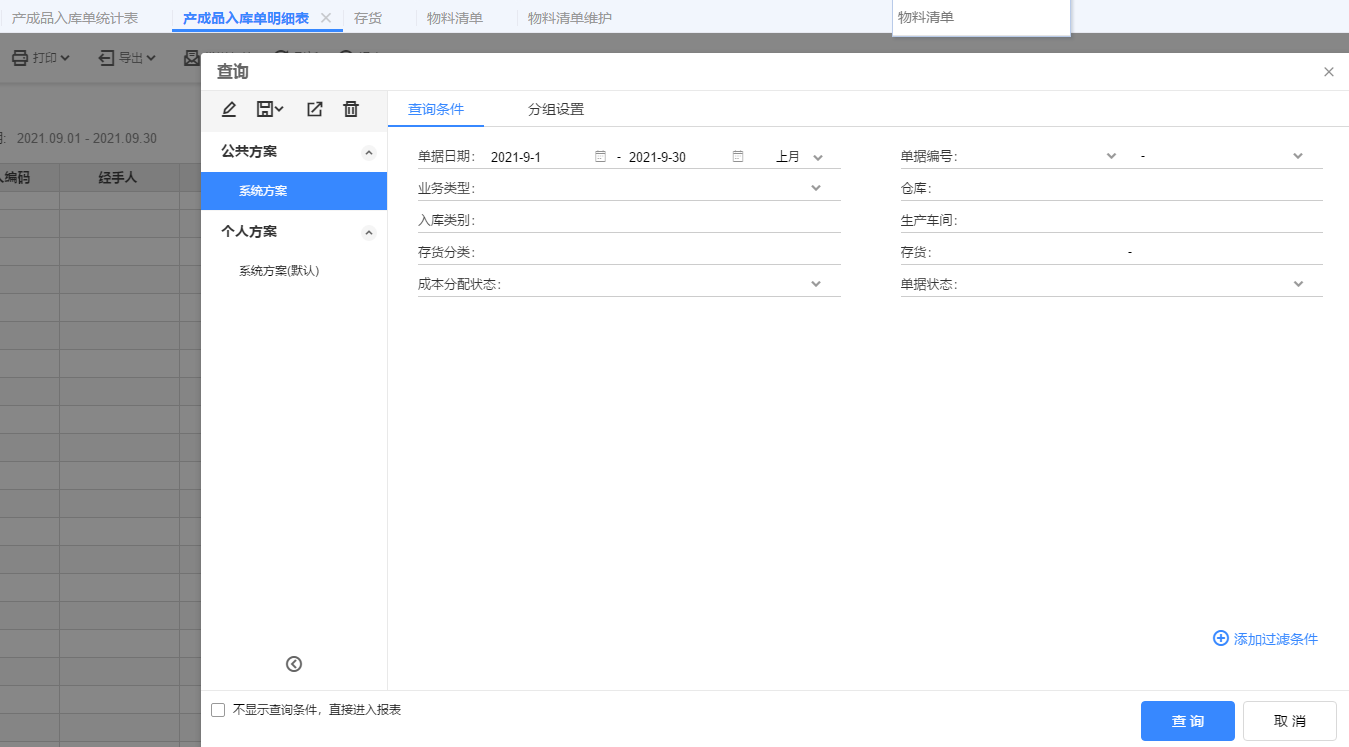
Task: Click the edit scheme pencil icon
Action: point(229,109)
